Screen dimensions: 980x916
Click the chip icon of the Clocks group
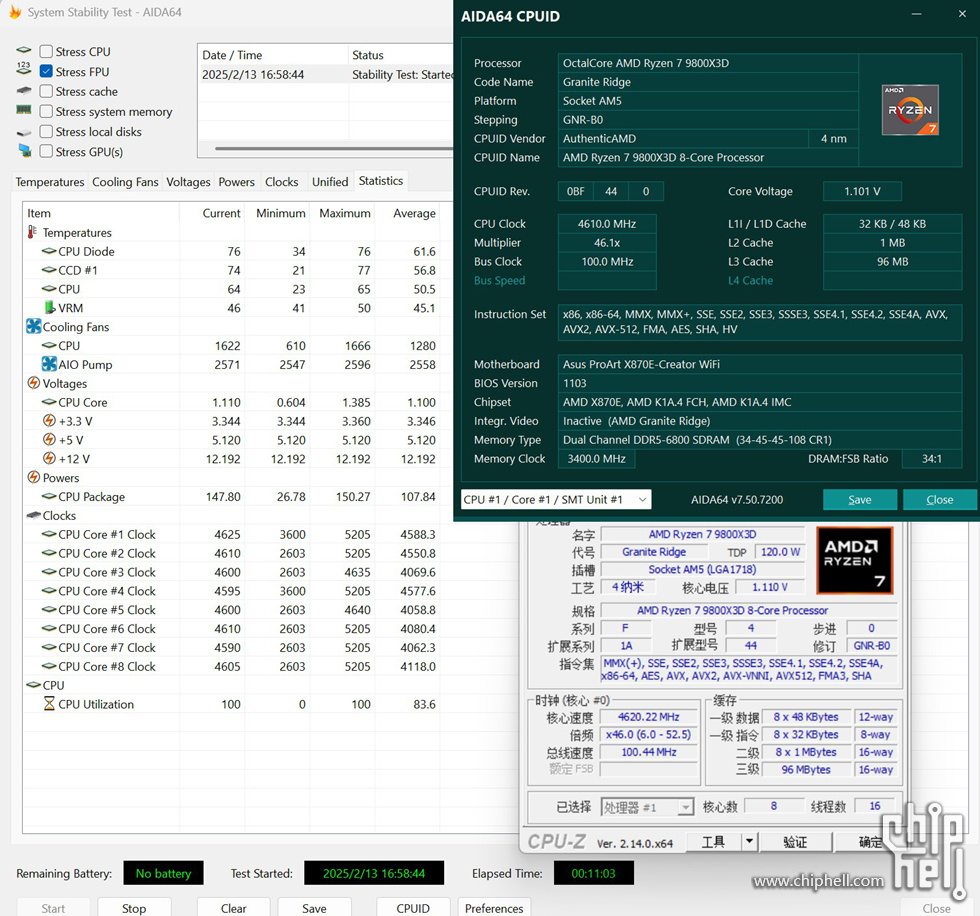pyautogui.click(x=34, y=515)
